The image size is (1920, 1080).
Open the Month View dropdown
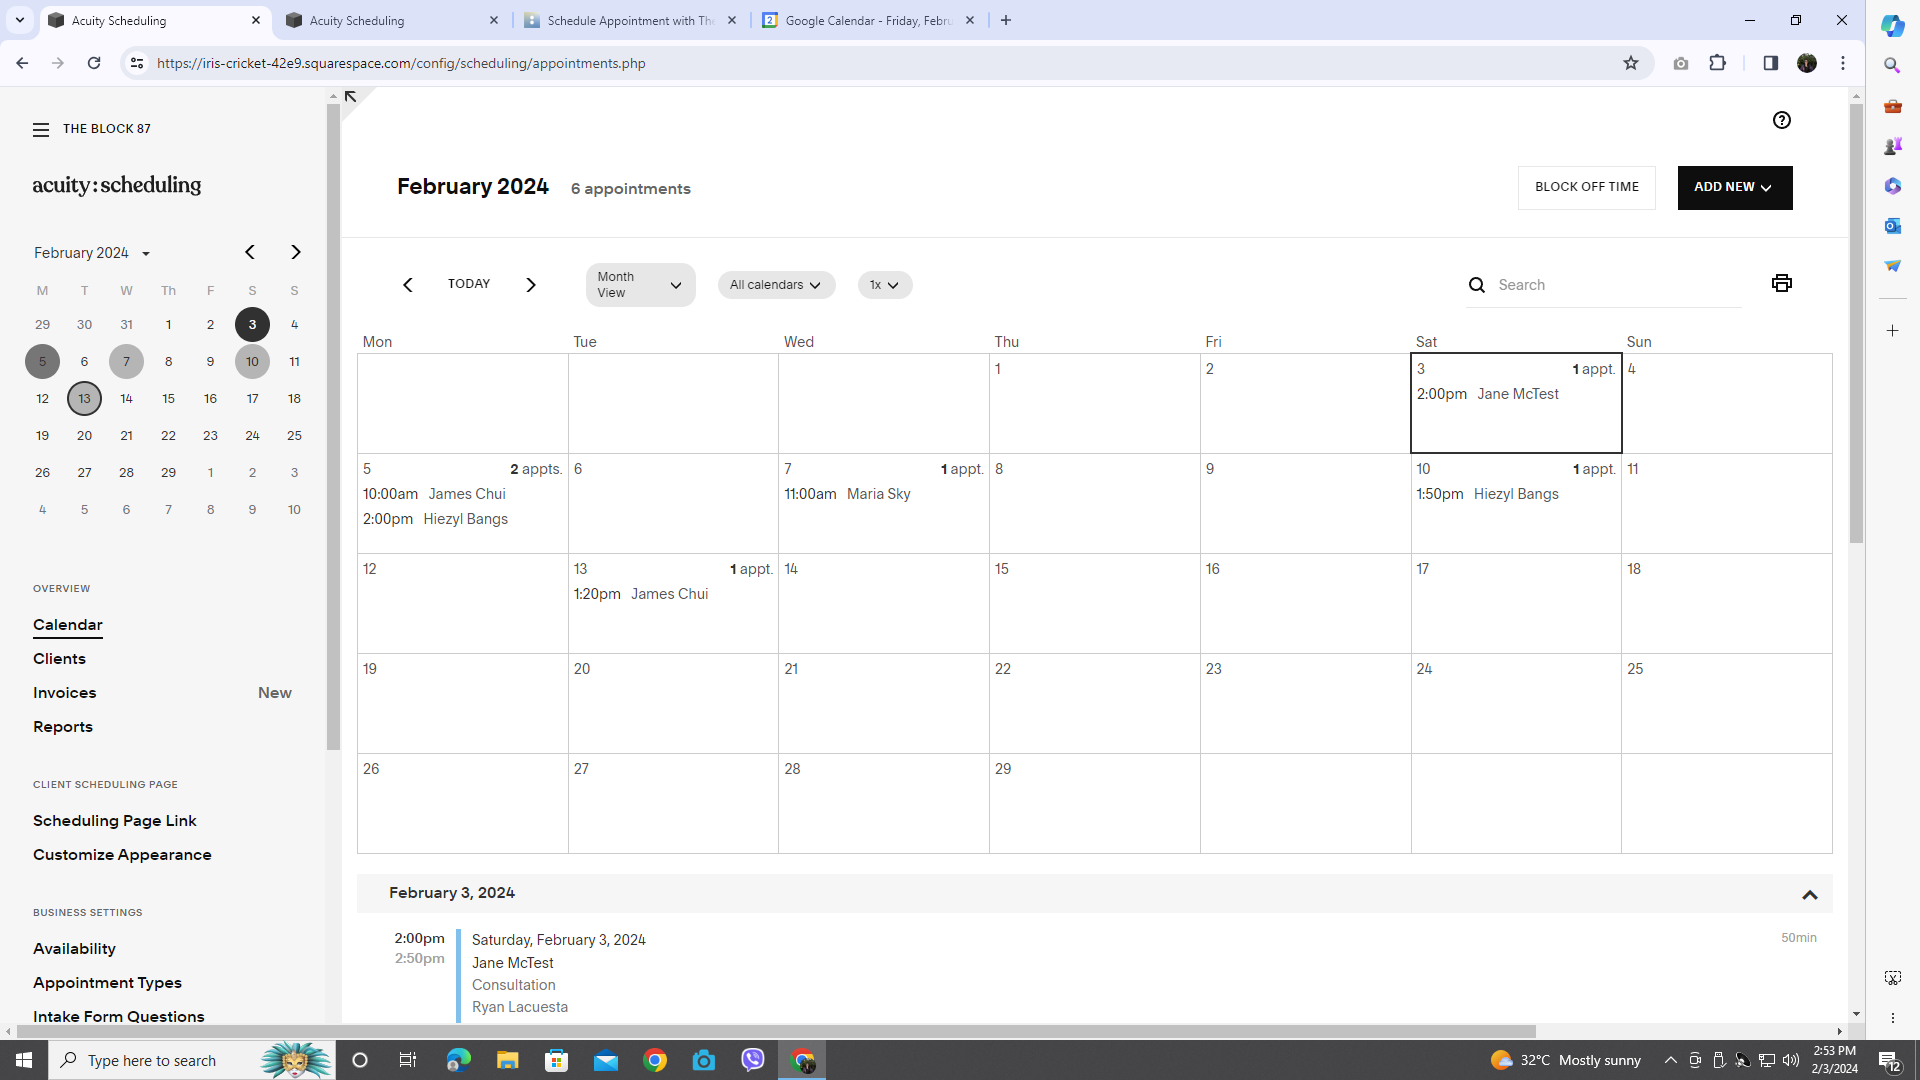(640, 285)
